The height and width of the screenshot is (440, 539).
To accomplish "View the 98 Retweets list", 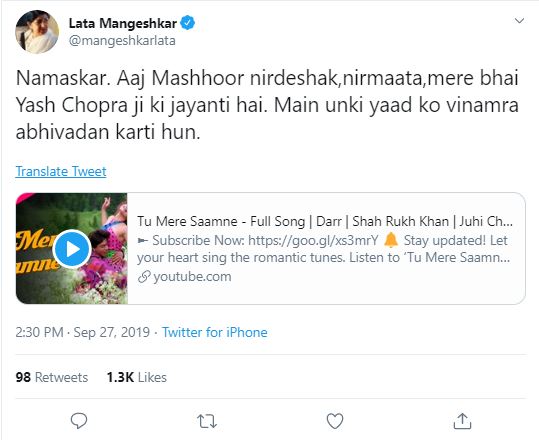I will [52, 377].
